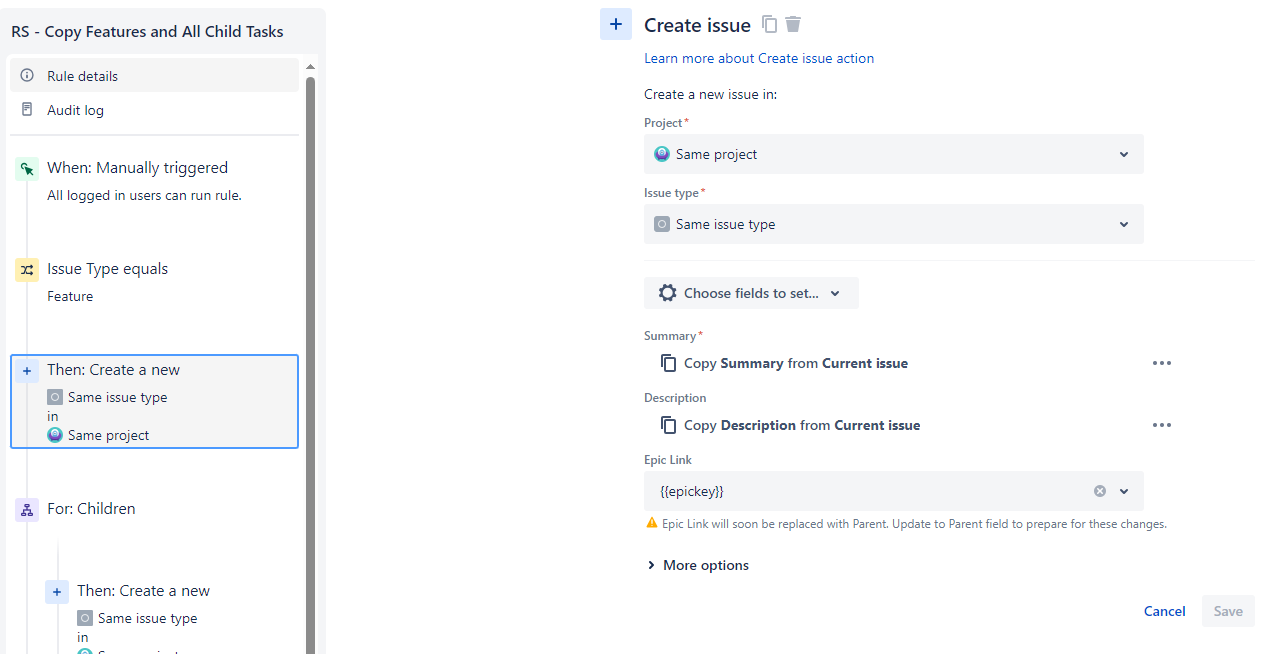Open the Project dropdown

894,154
